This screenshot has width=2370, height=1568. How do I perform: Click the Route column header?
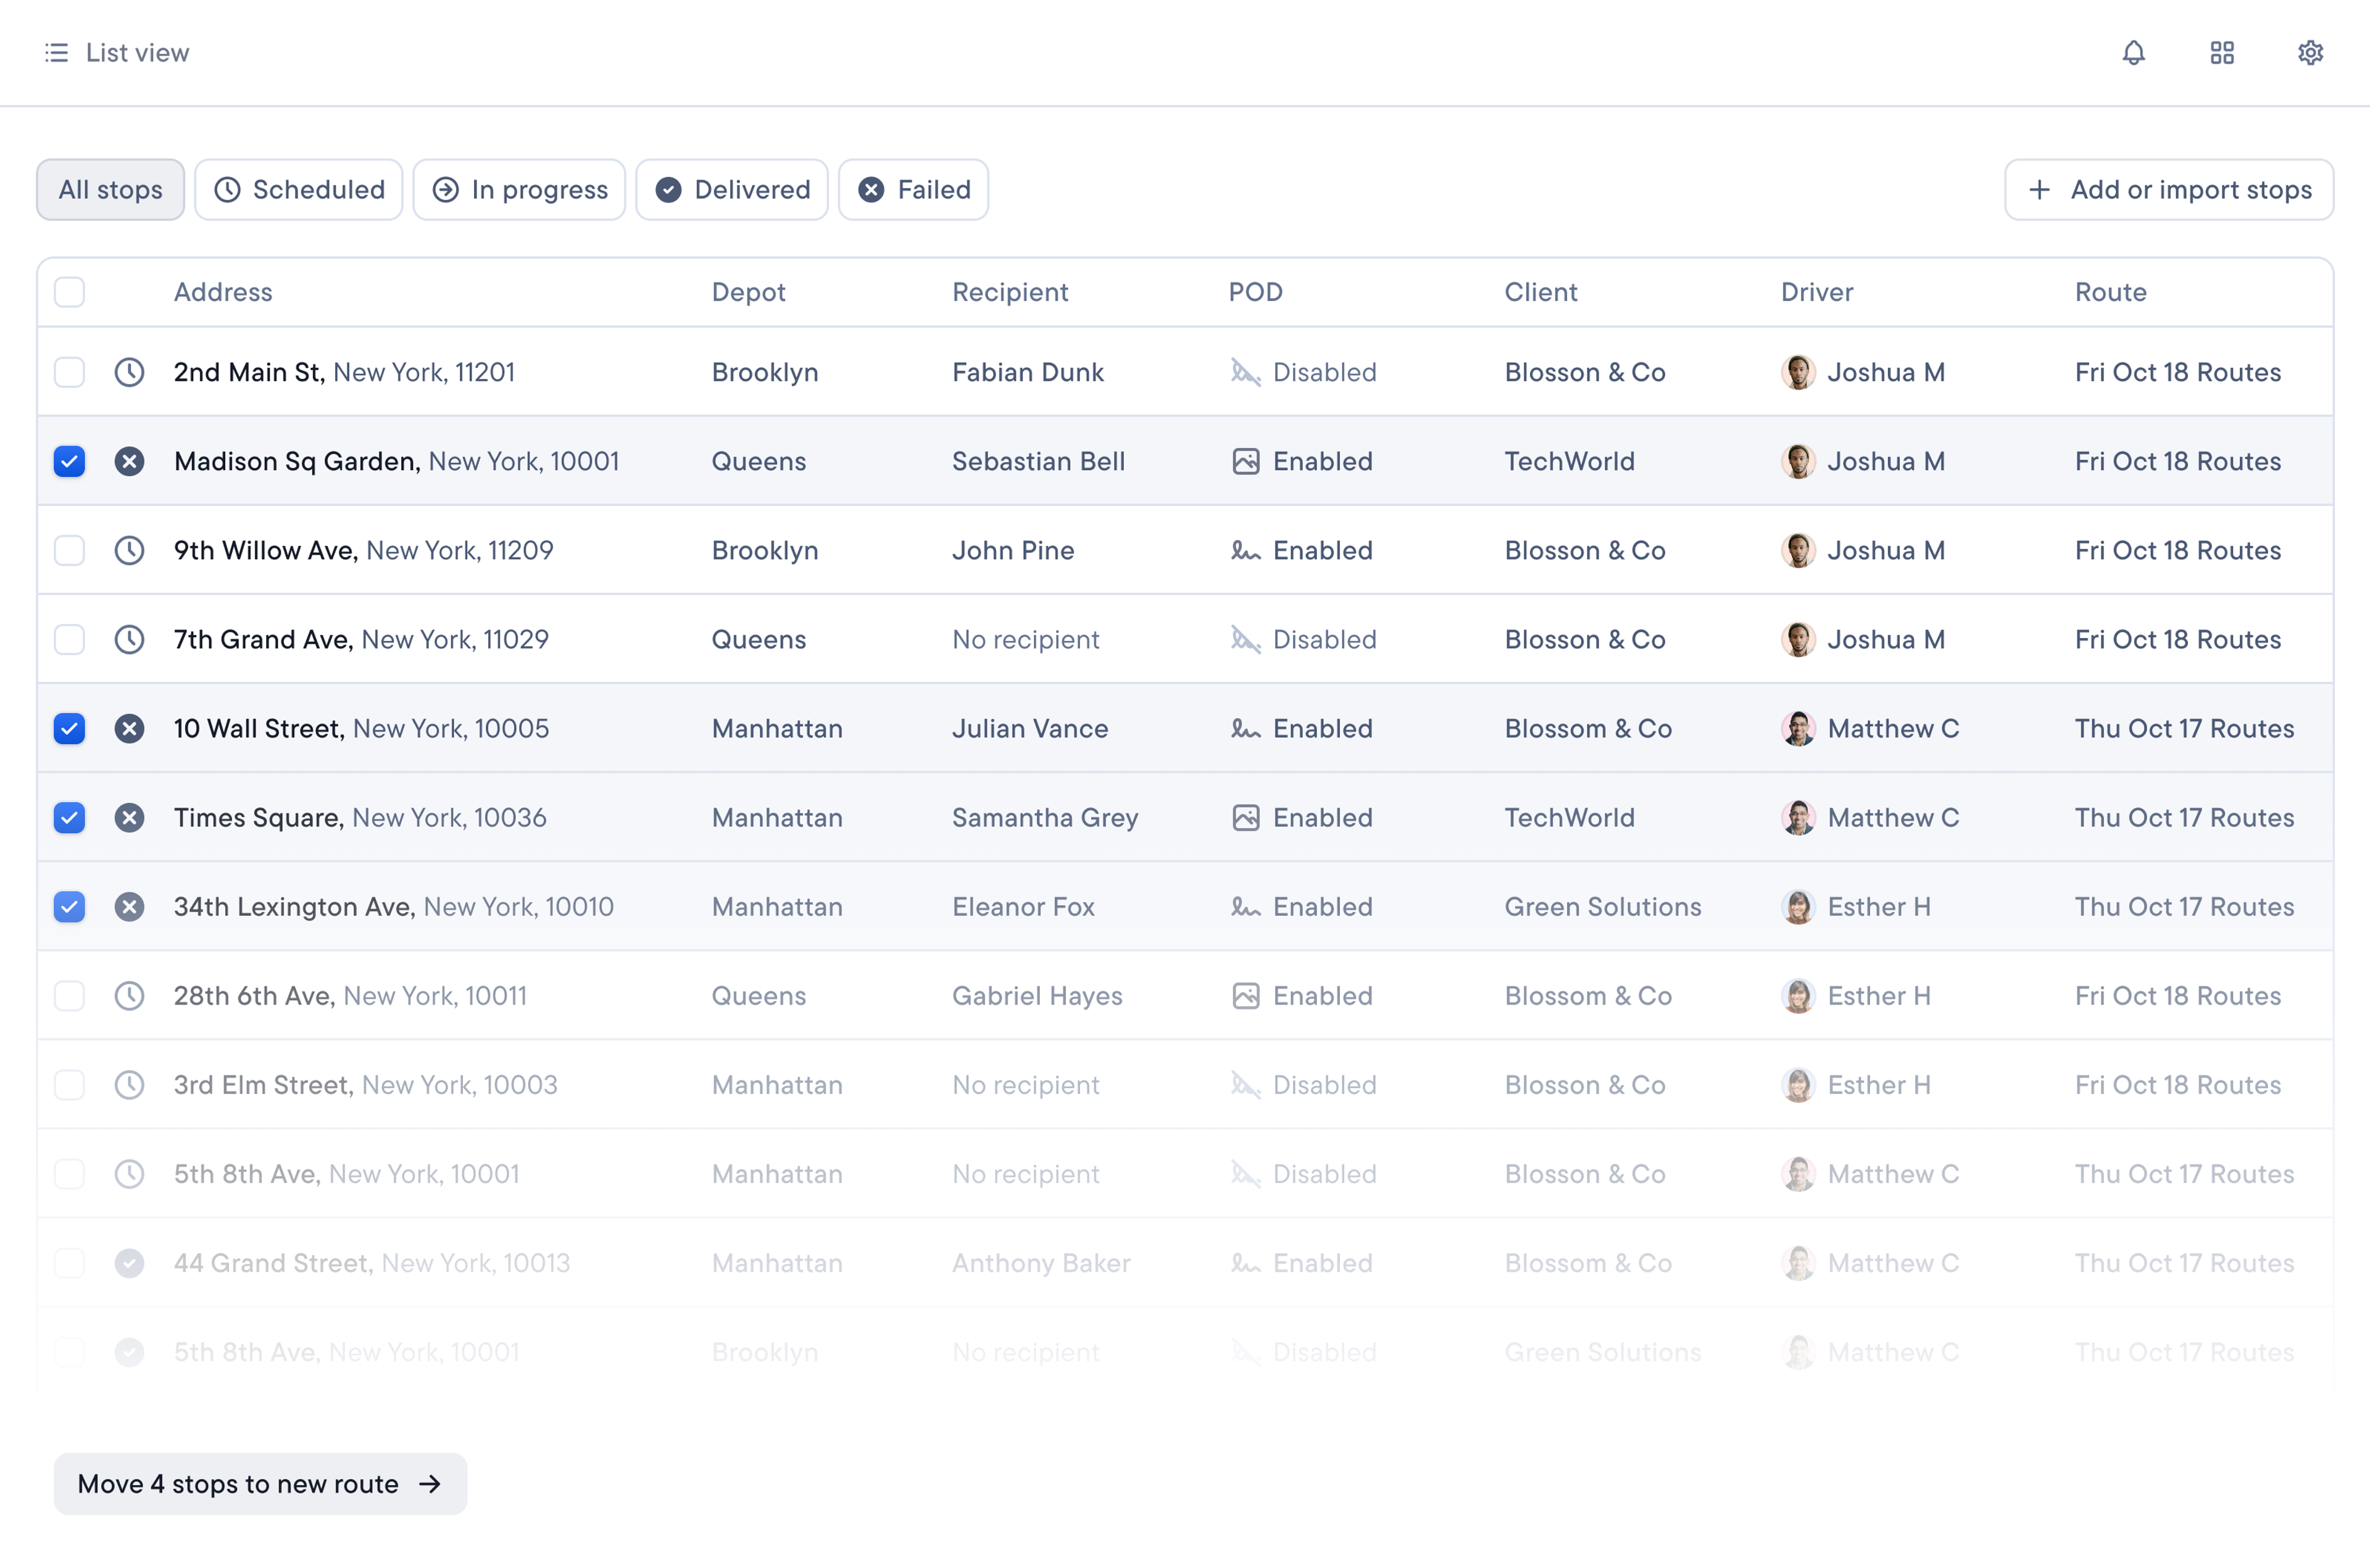click(x=2110, y=292)
